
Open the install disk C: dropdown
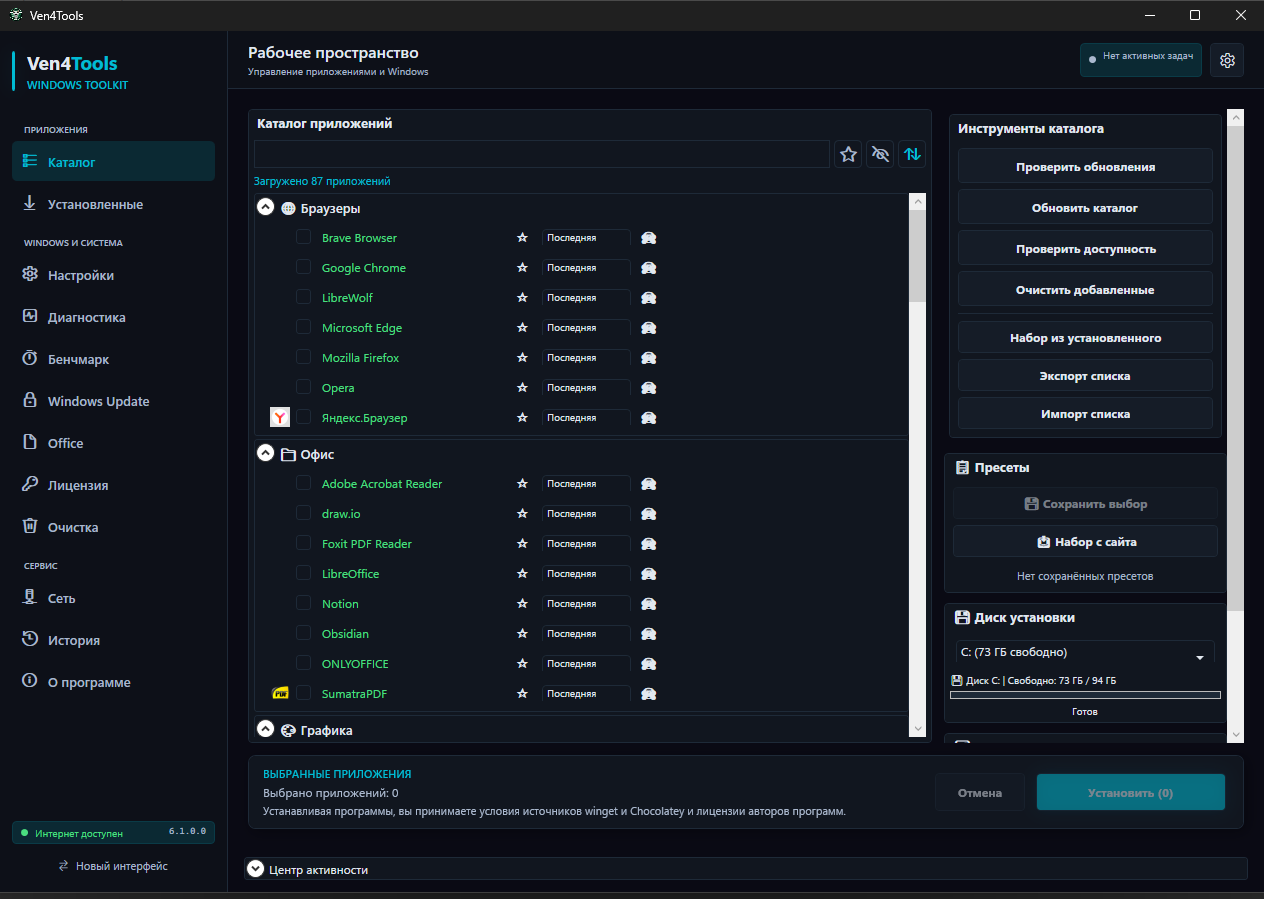tap(1085, 653)
